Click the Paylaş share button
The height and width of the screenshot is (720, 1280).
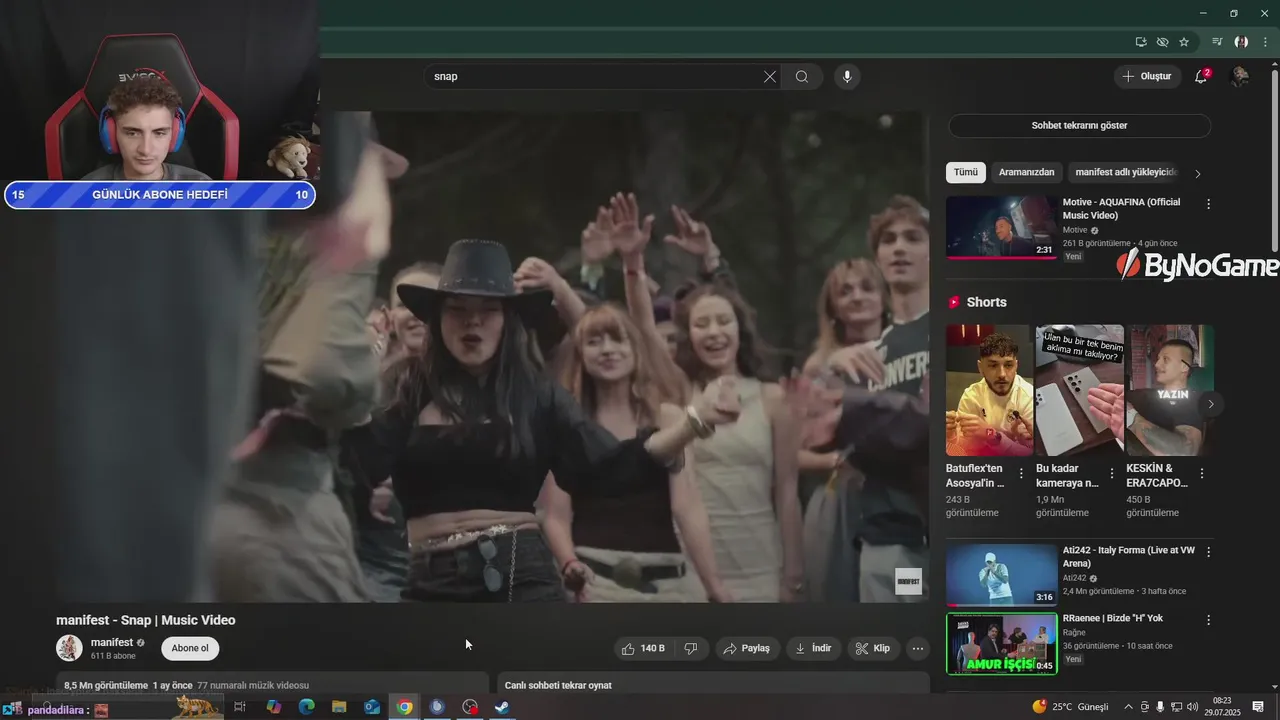click(x=746, y=649)
